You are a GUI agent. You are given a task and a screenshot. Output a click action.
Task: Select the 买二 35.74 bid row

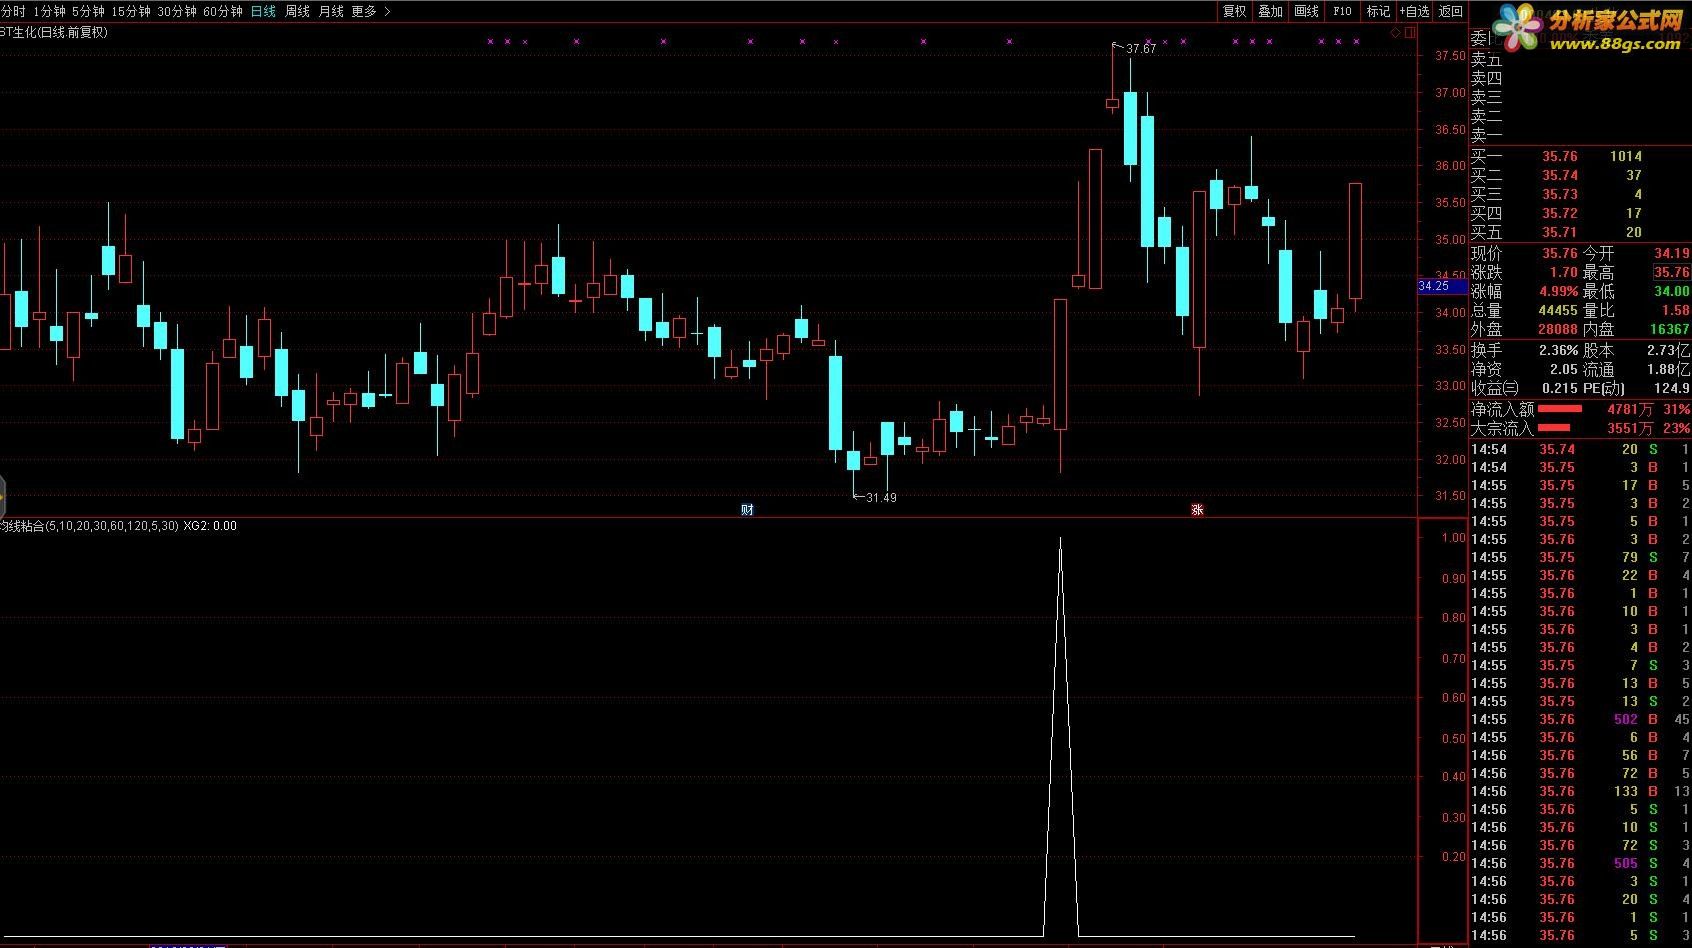coord(1579,175)
